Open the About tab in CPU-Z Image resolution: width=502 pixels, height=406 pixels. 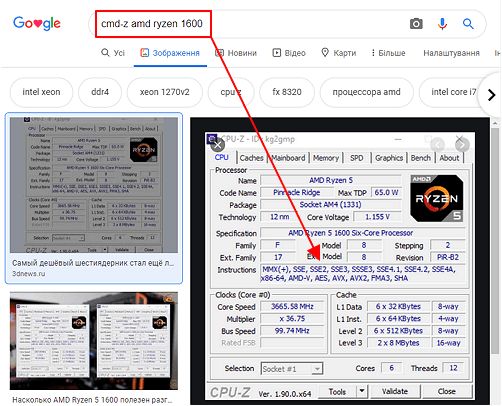[x=449, y=158]
